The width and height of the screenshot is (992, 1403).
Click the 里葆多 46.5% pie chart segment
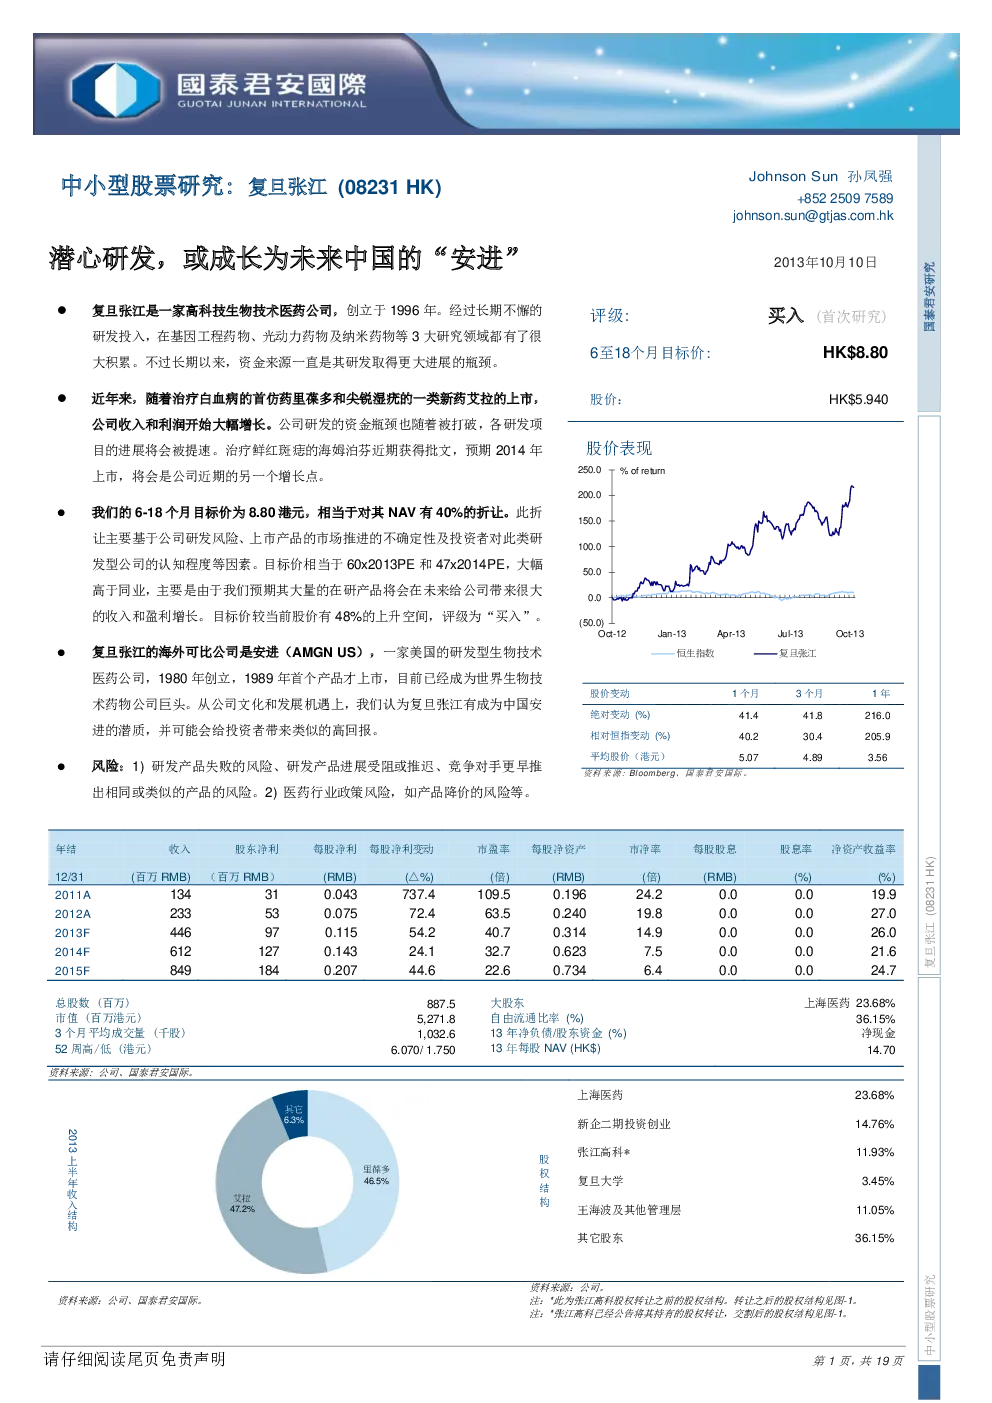tap(376, 1174)
